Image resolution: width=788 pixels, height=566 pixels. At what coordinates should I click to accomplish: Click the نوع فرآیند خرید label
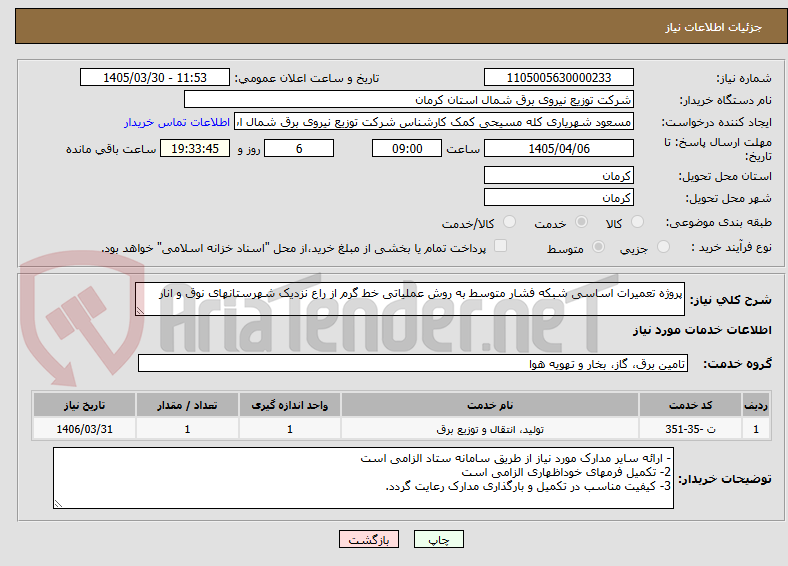731,247
